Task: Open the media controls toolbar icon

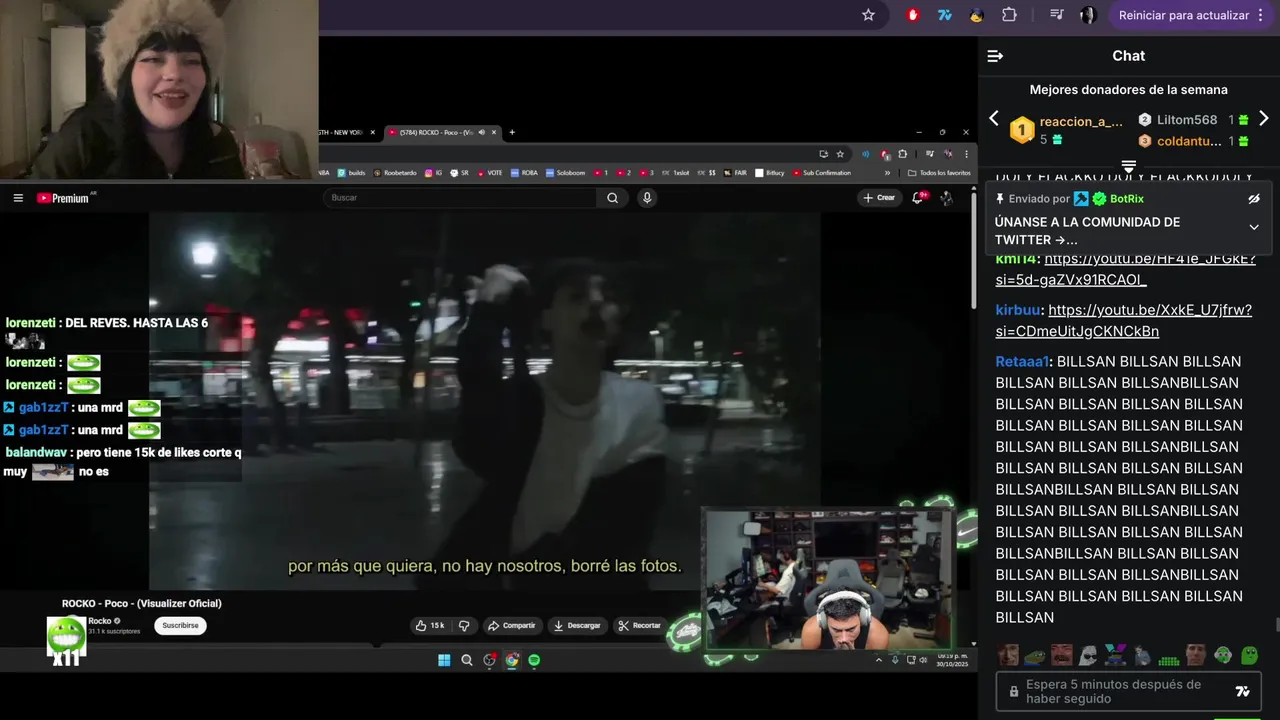Action: tap(1057, 15)
